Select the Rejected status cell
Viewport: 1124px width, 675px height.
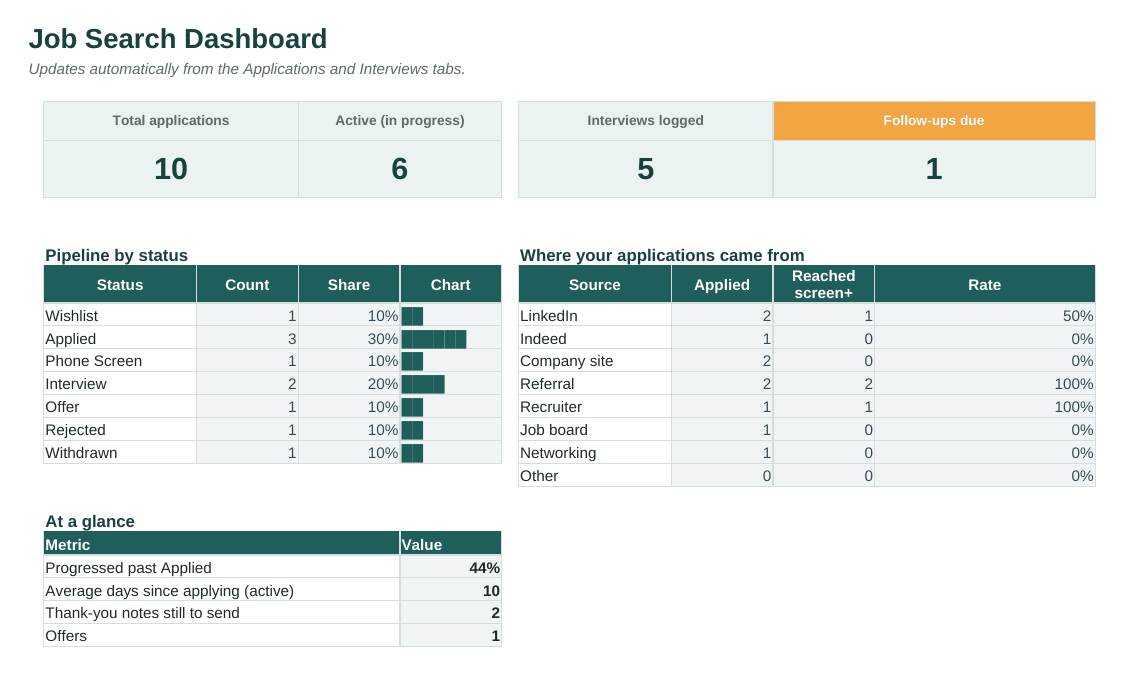120,430
